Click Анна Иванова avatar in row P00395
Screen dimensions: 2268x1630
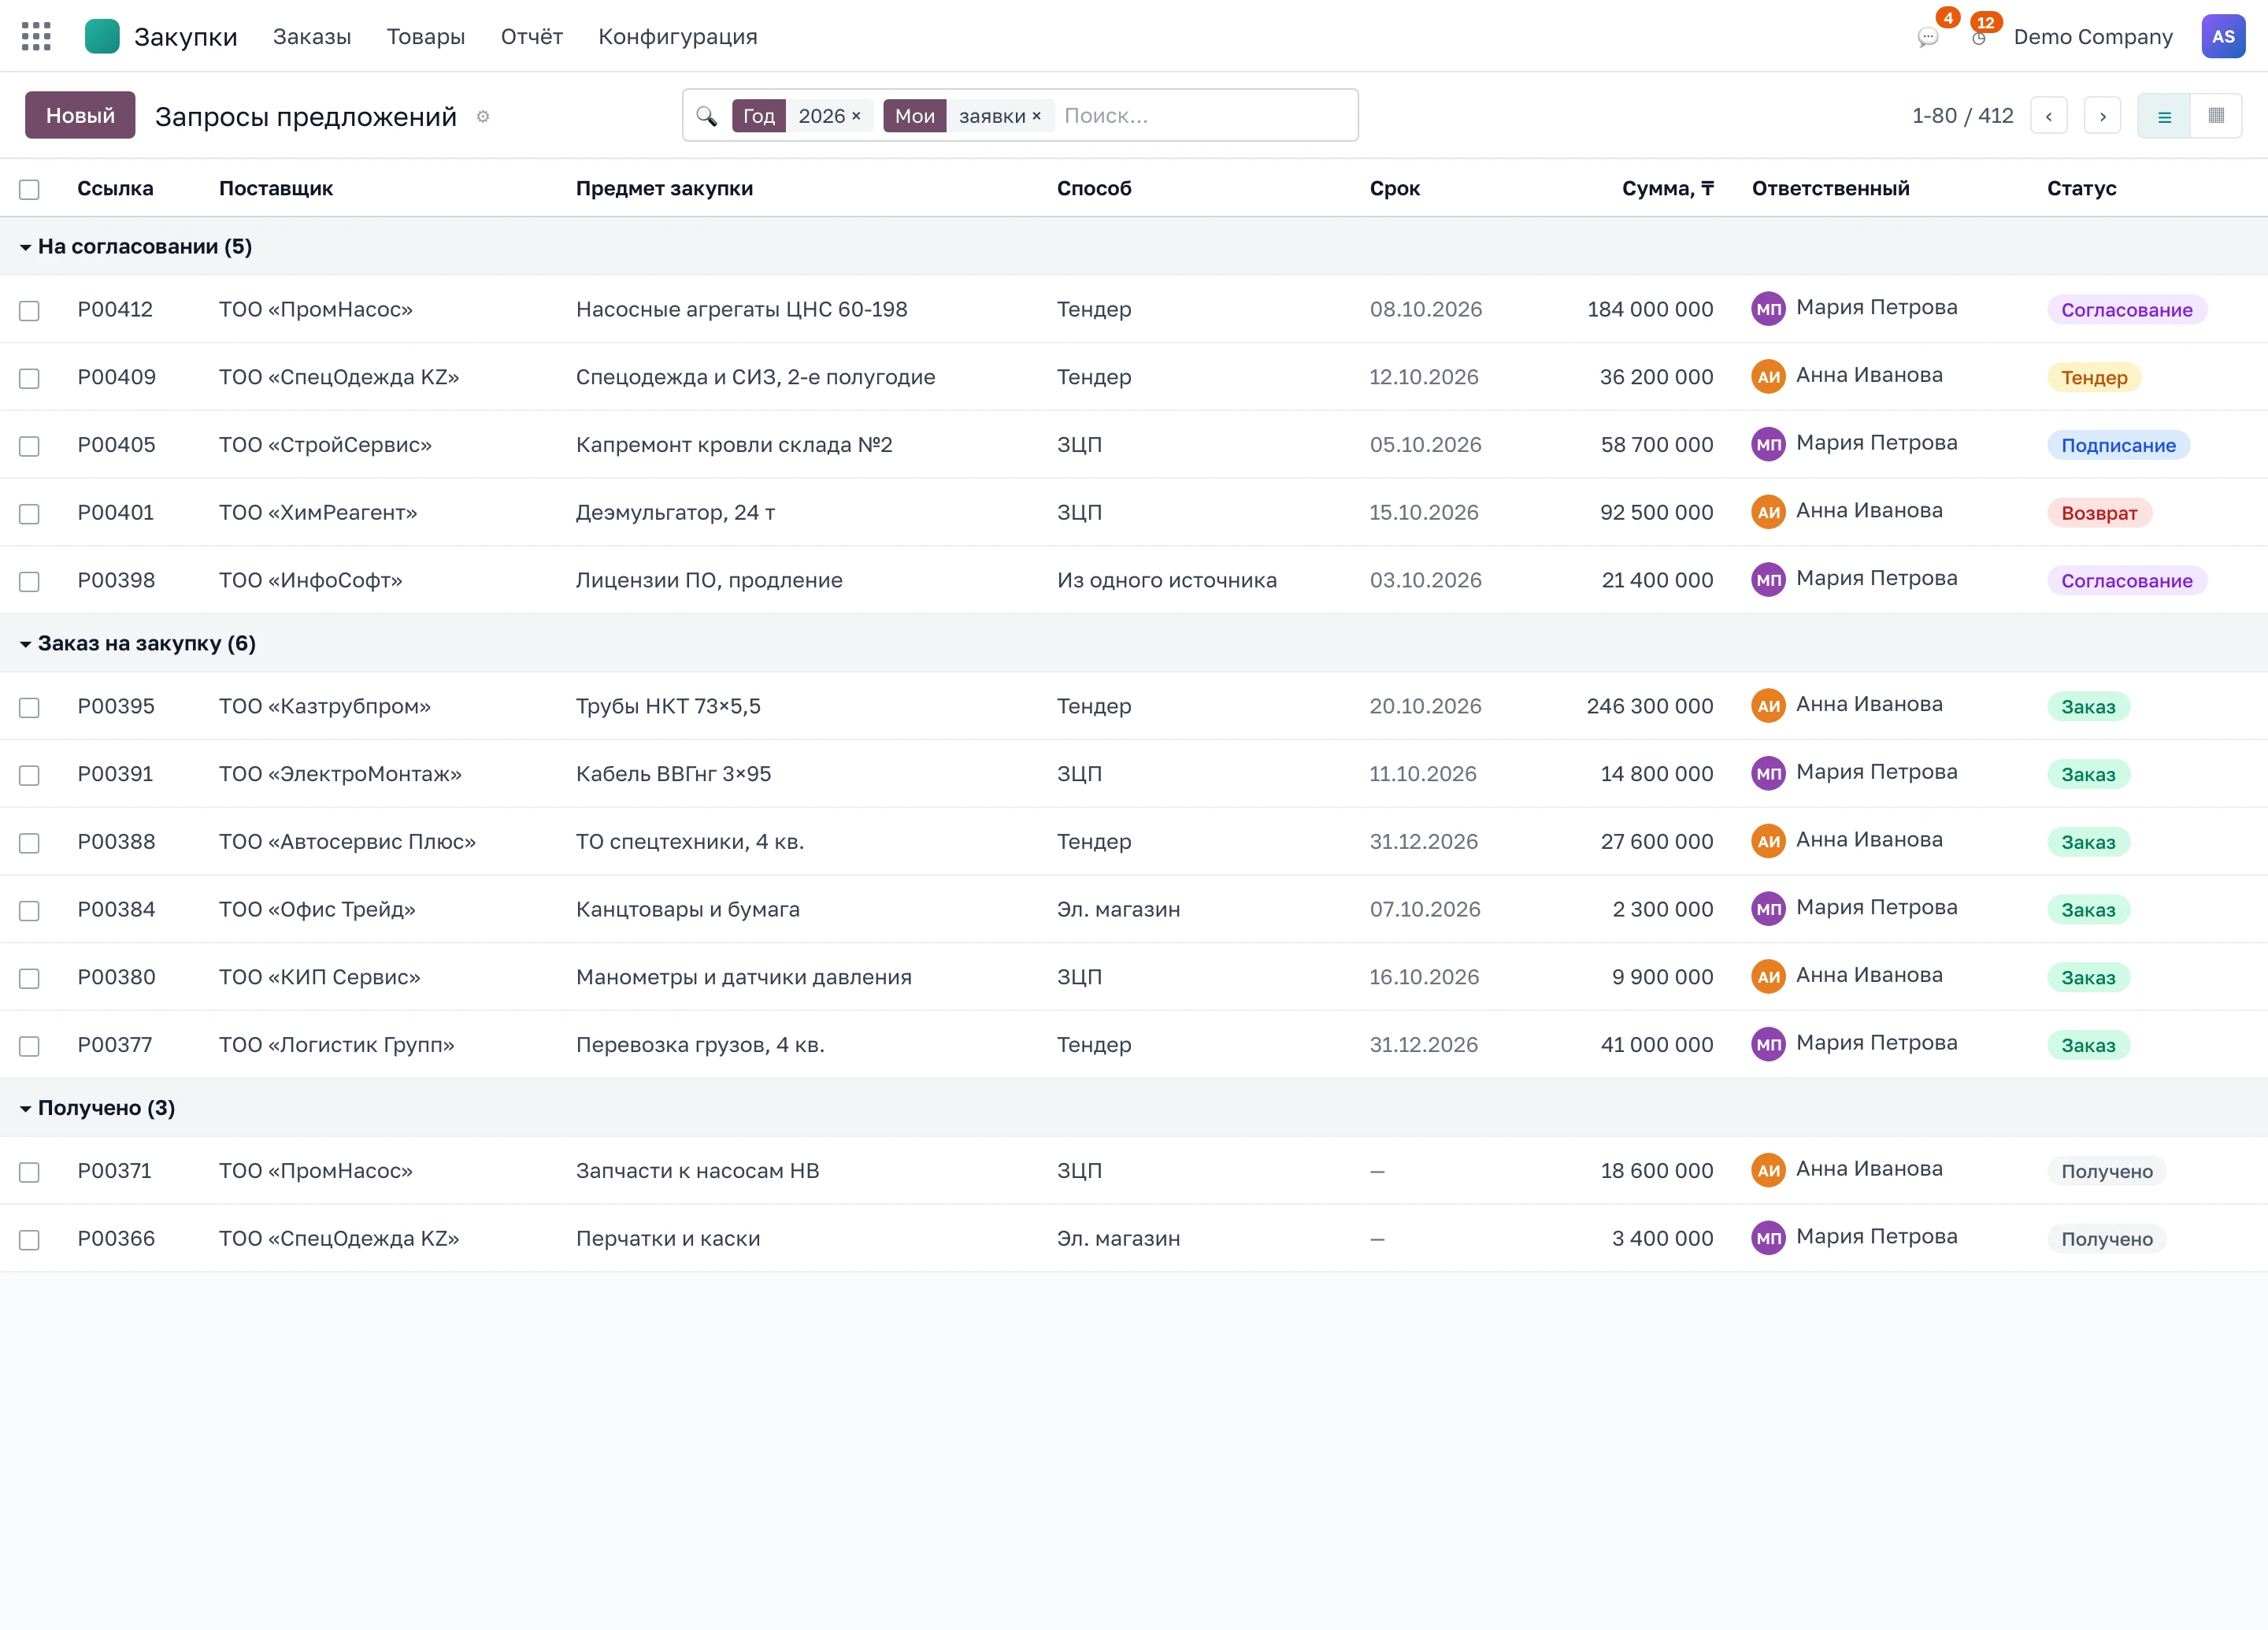pyautogui.click(x=1768, y=706)
